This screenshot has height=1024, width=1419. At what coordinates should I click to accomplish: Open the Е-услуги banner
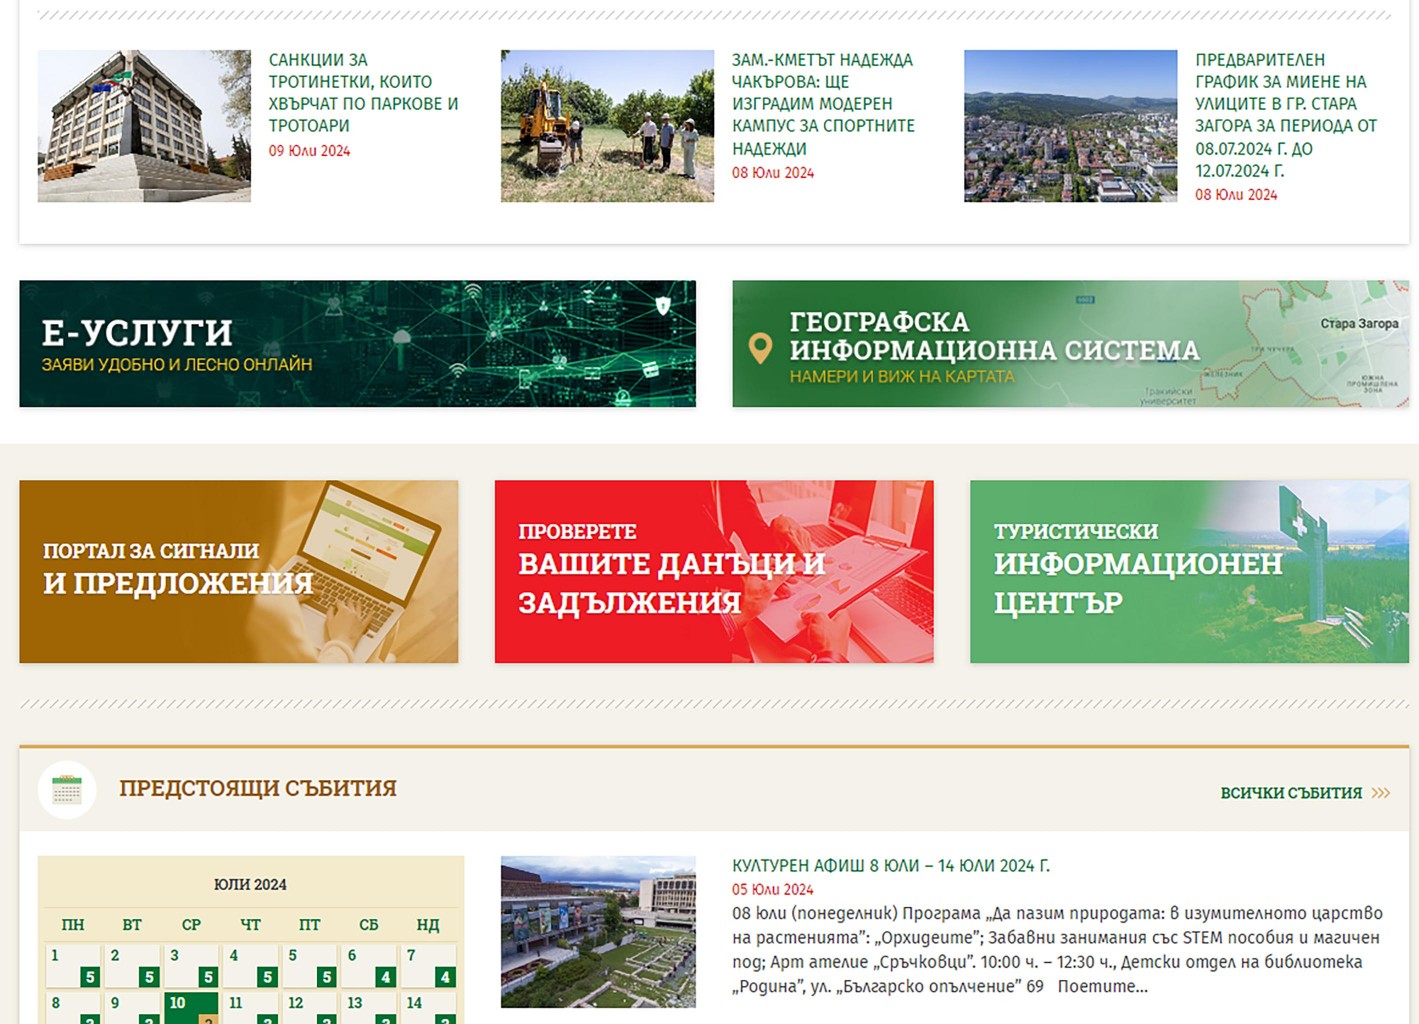(357, 344)
